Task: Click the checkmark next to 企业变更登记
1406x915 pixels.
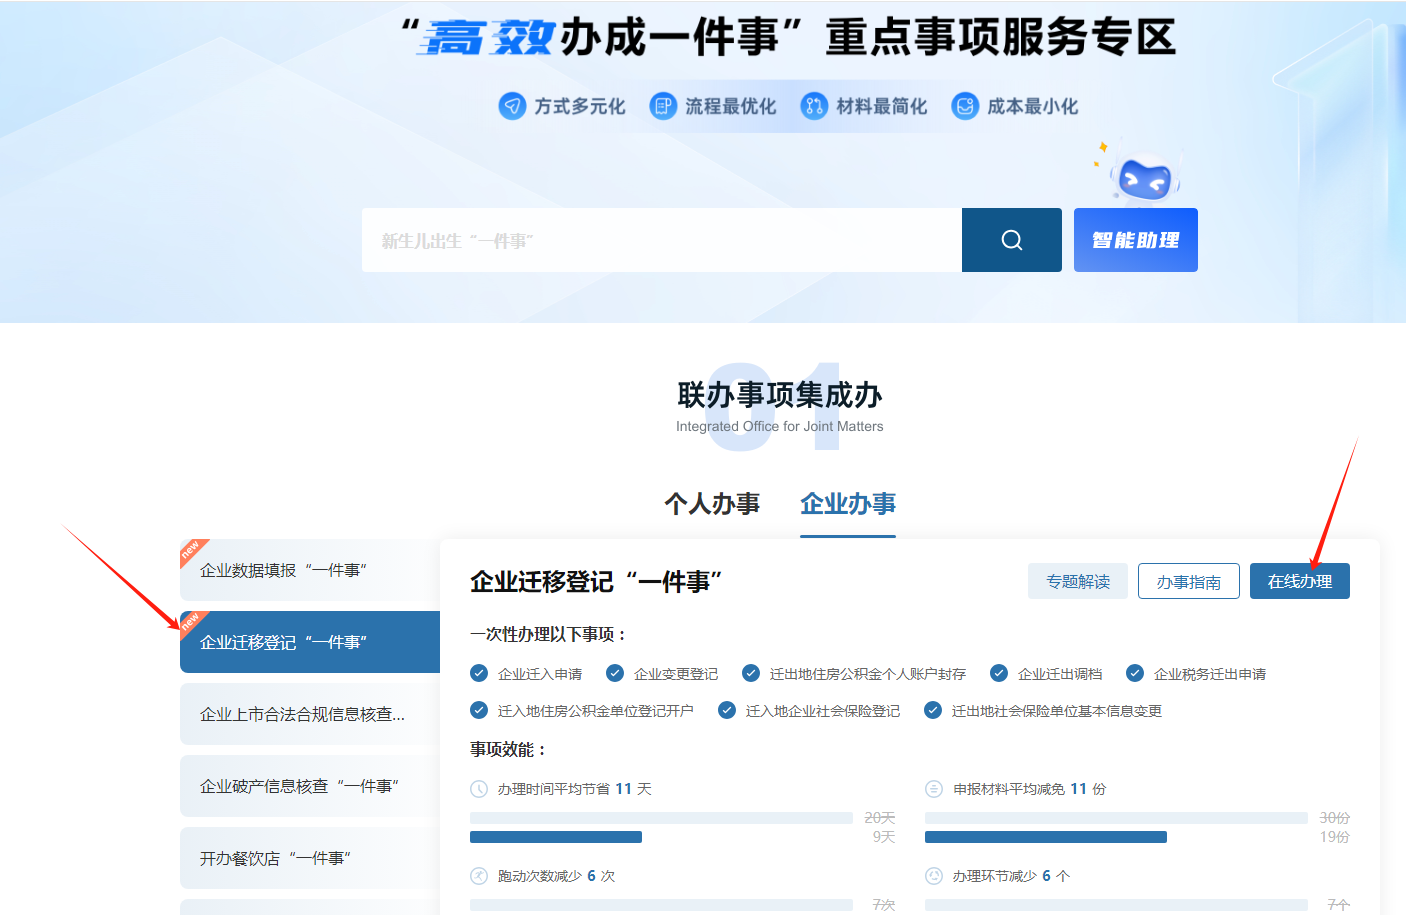Action: point(615,673)
